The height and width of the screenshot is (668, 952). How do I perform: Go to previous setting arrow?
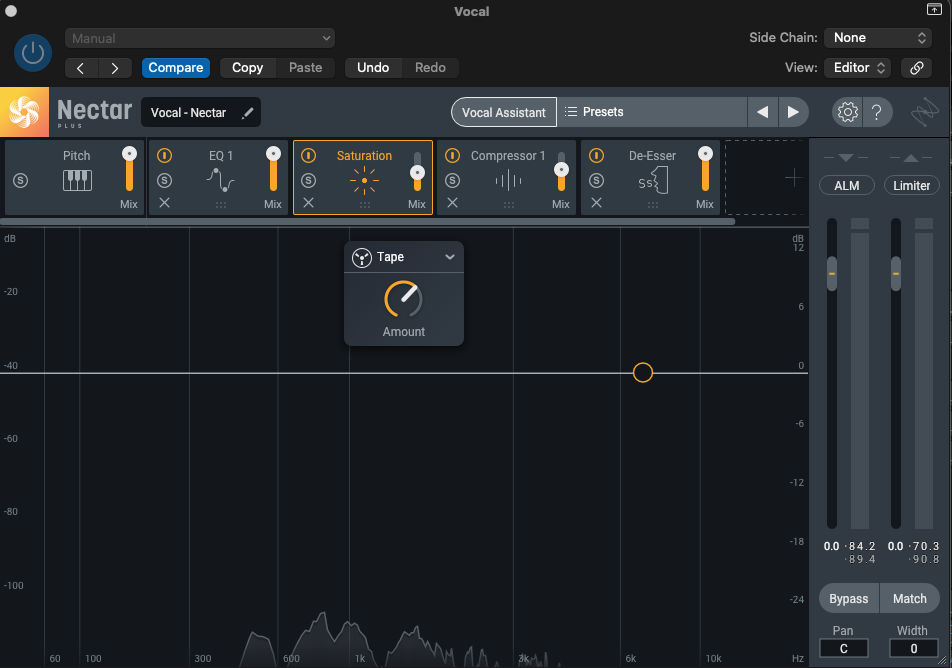80,68
